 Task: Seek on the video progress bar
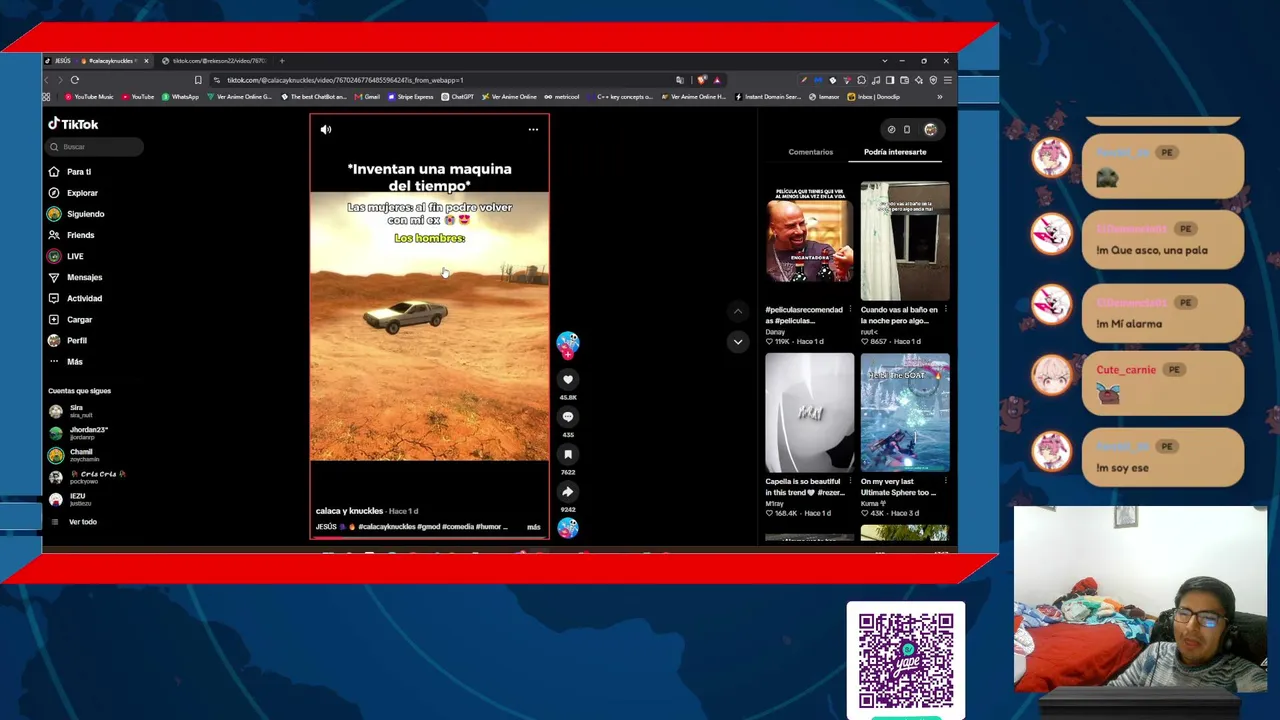click(x=429, y=538)
